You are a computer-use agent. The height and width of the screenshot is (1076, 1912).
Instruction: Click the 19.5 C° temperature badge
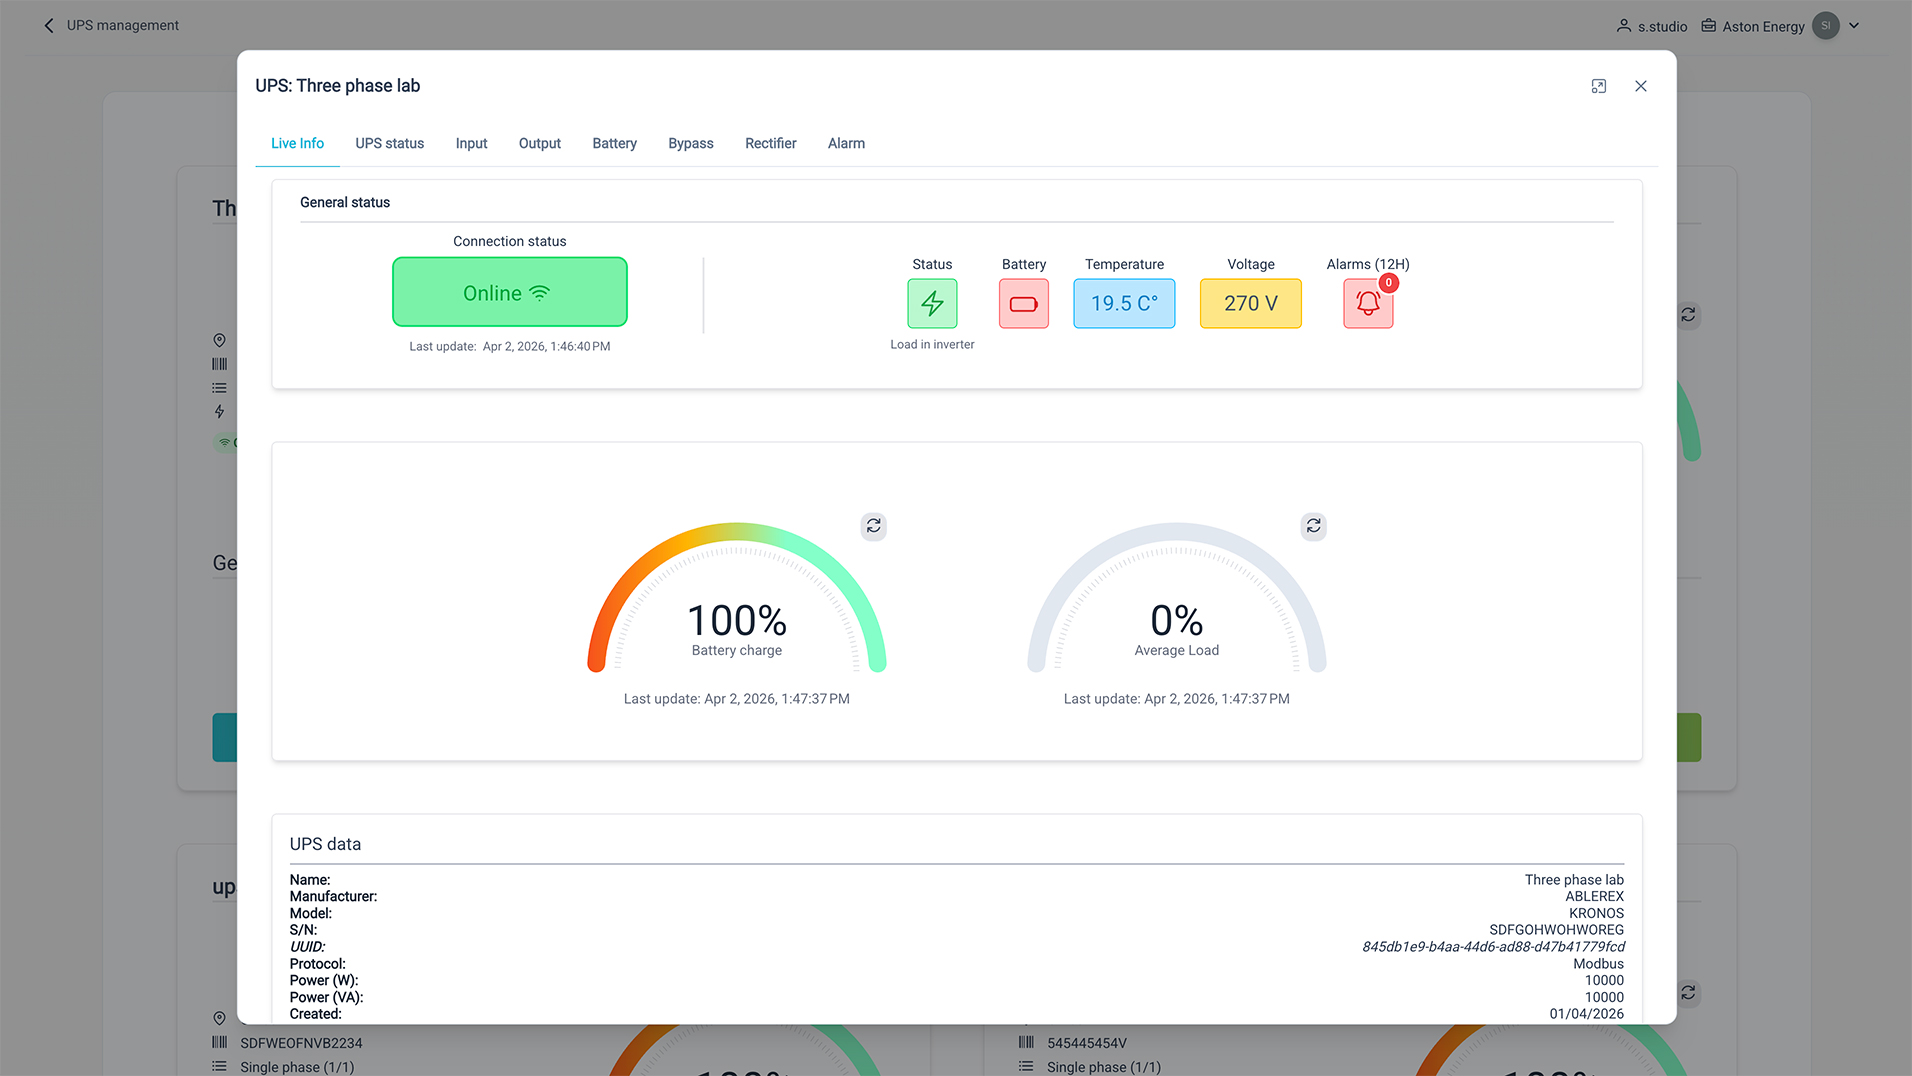(x=1124, y=303)
